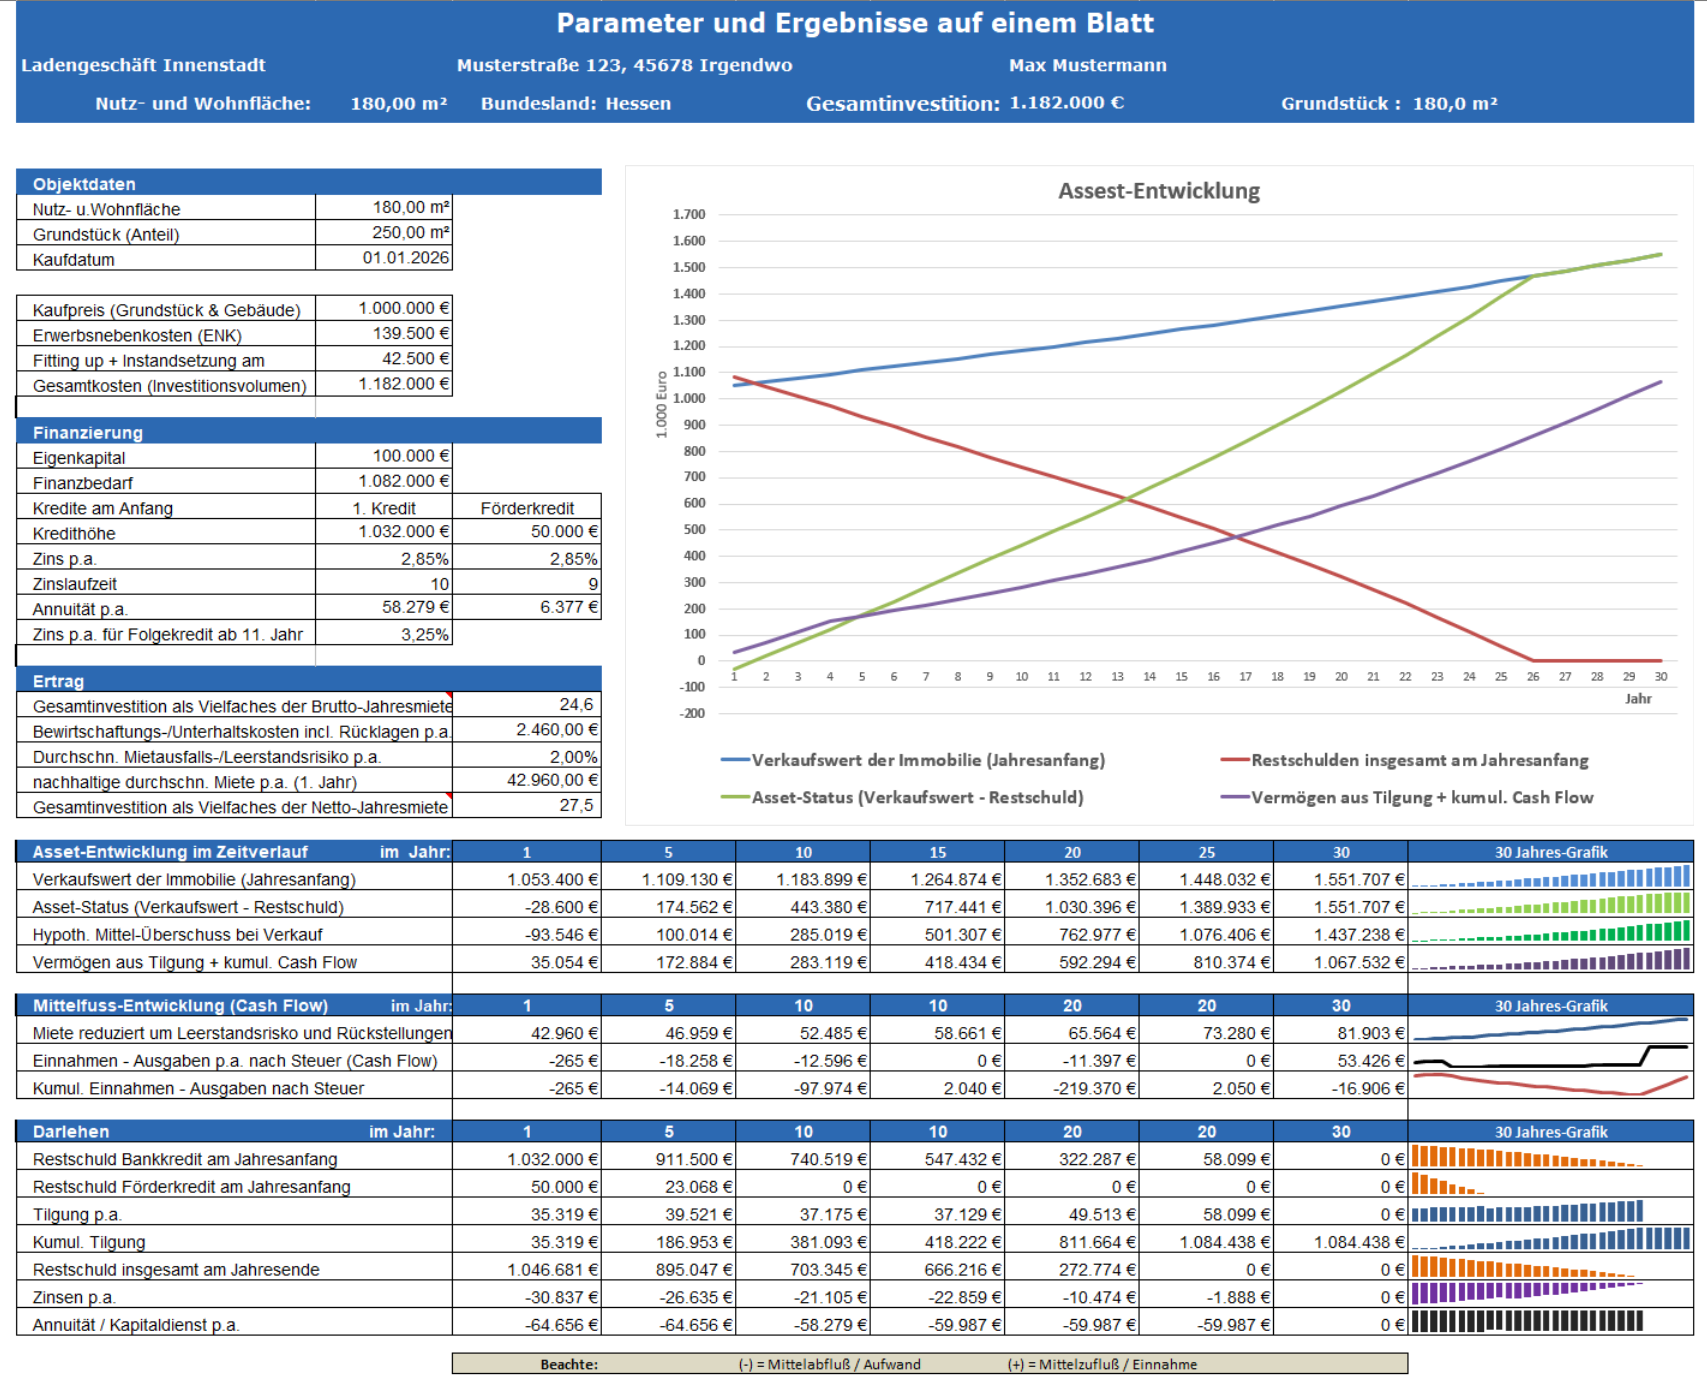Click the kumul. Einnahmen red line sparkline
1707x1380 pixels.
(1551, 1084)
